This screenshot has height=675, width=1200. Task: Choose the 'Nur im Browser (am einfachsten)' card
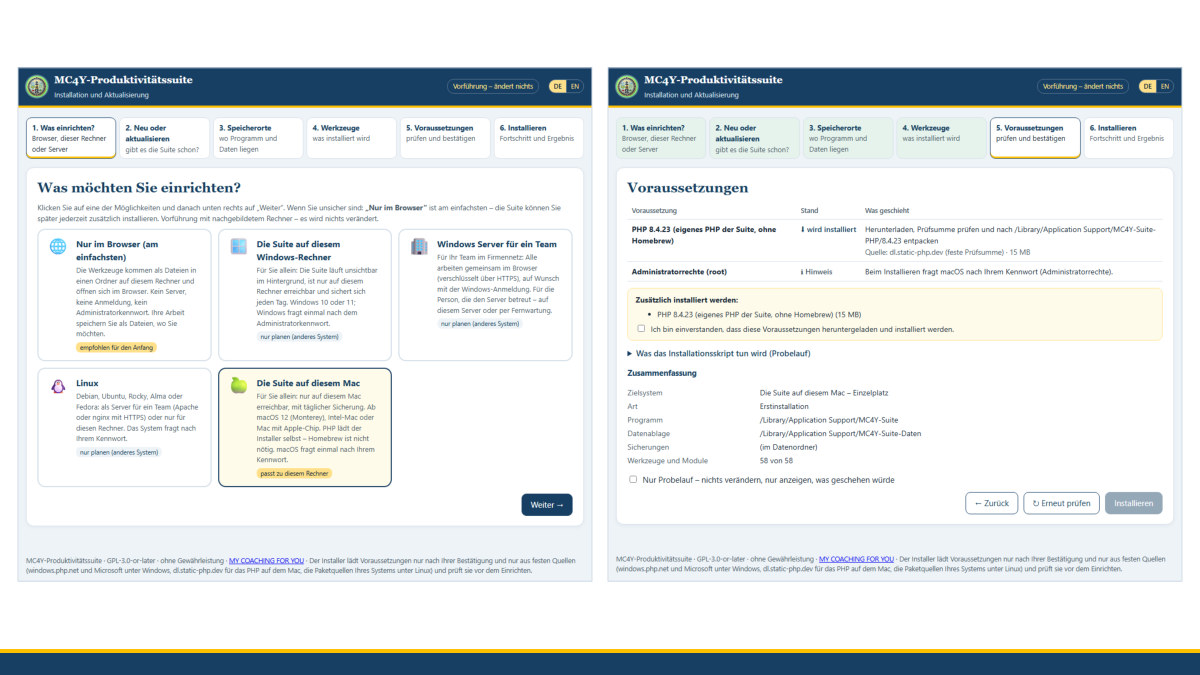point(125,295)
